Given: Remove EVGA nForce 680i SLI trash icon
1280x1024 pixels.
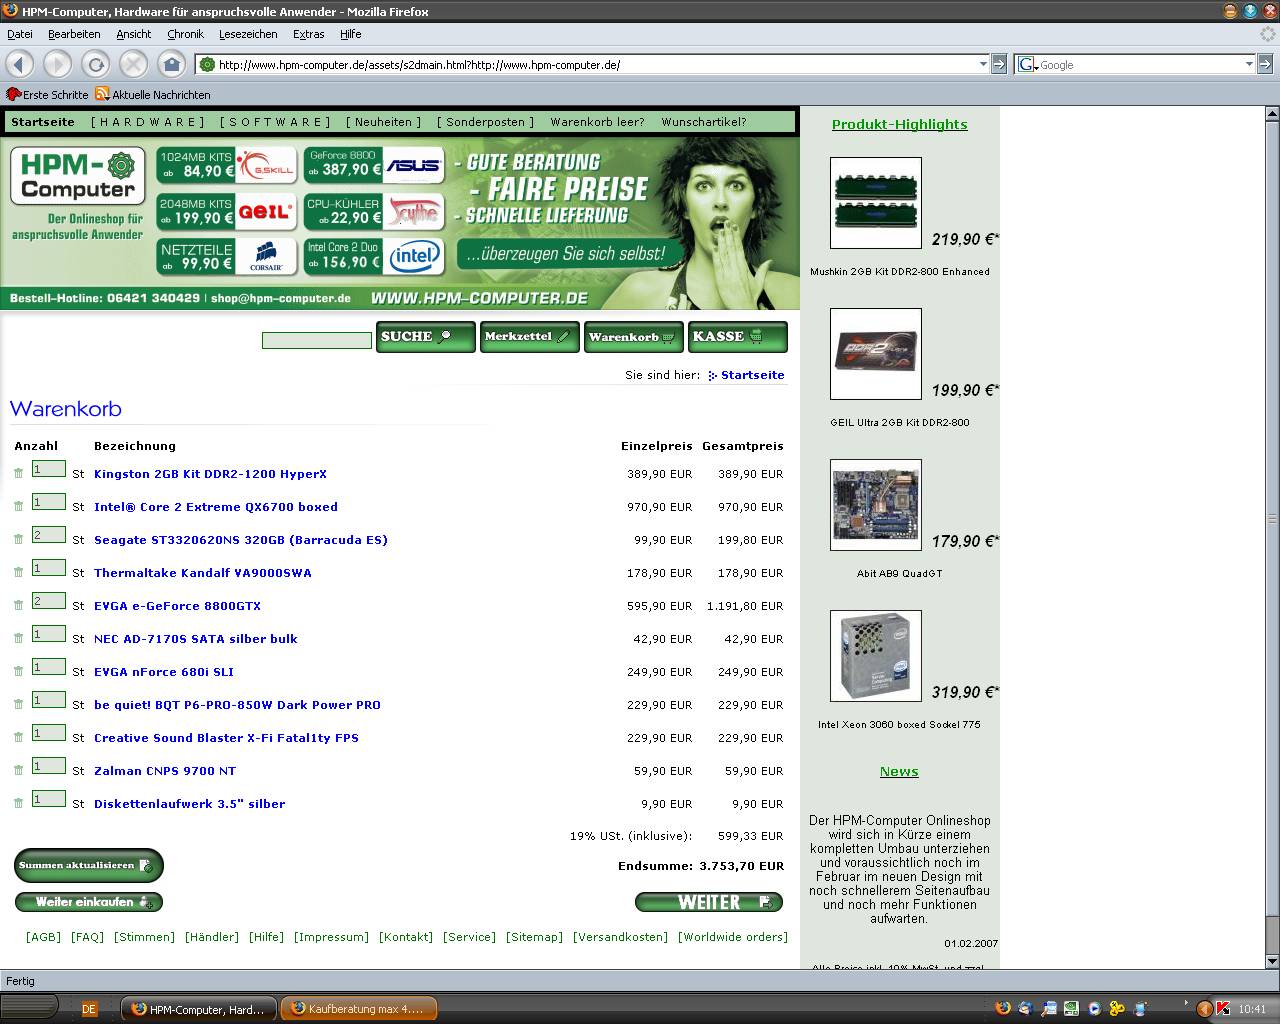Looking at the screenshot, I should [18, 672].
